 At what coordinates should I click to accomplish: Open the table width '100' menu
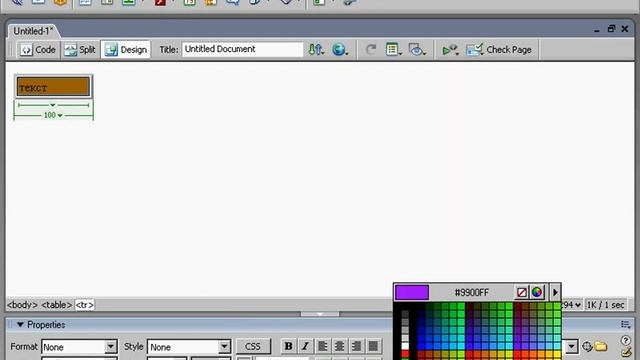coord(53,116)
